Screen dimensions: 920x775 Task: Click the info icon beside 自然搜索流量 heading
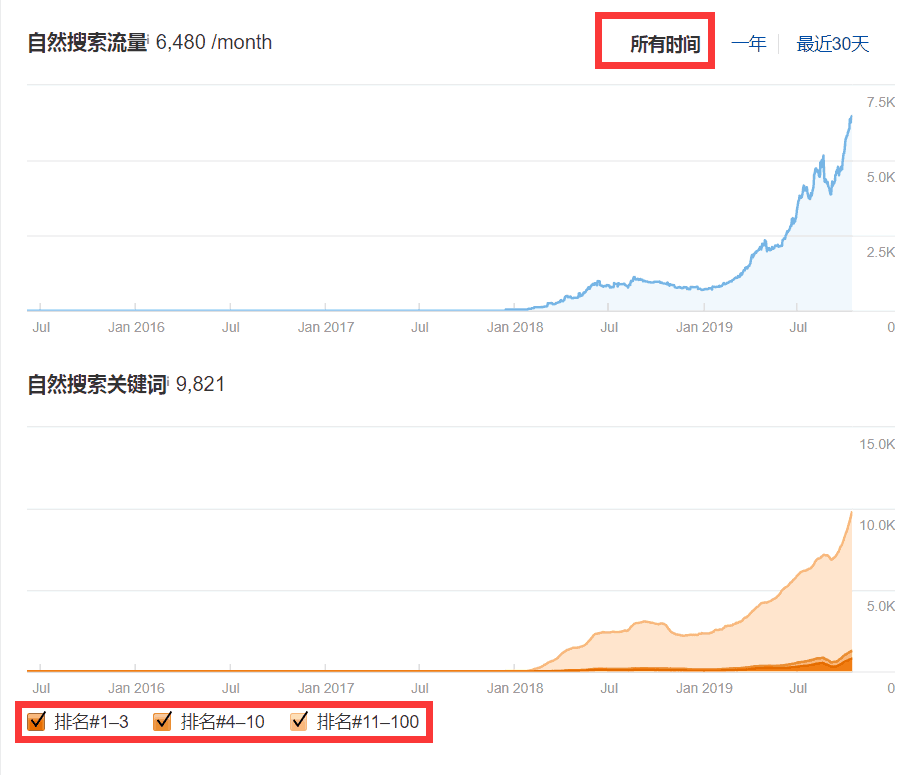(x=147, y=37)
